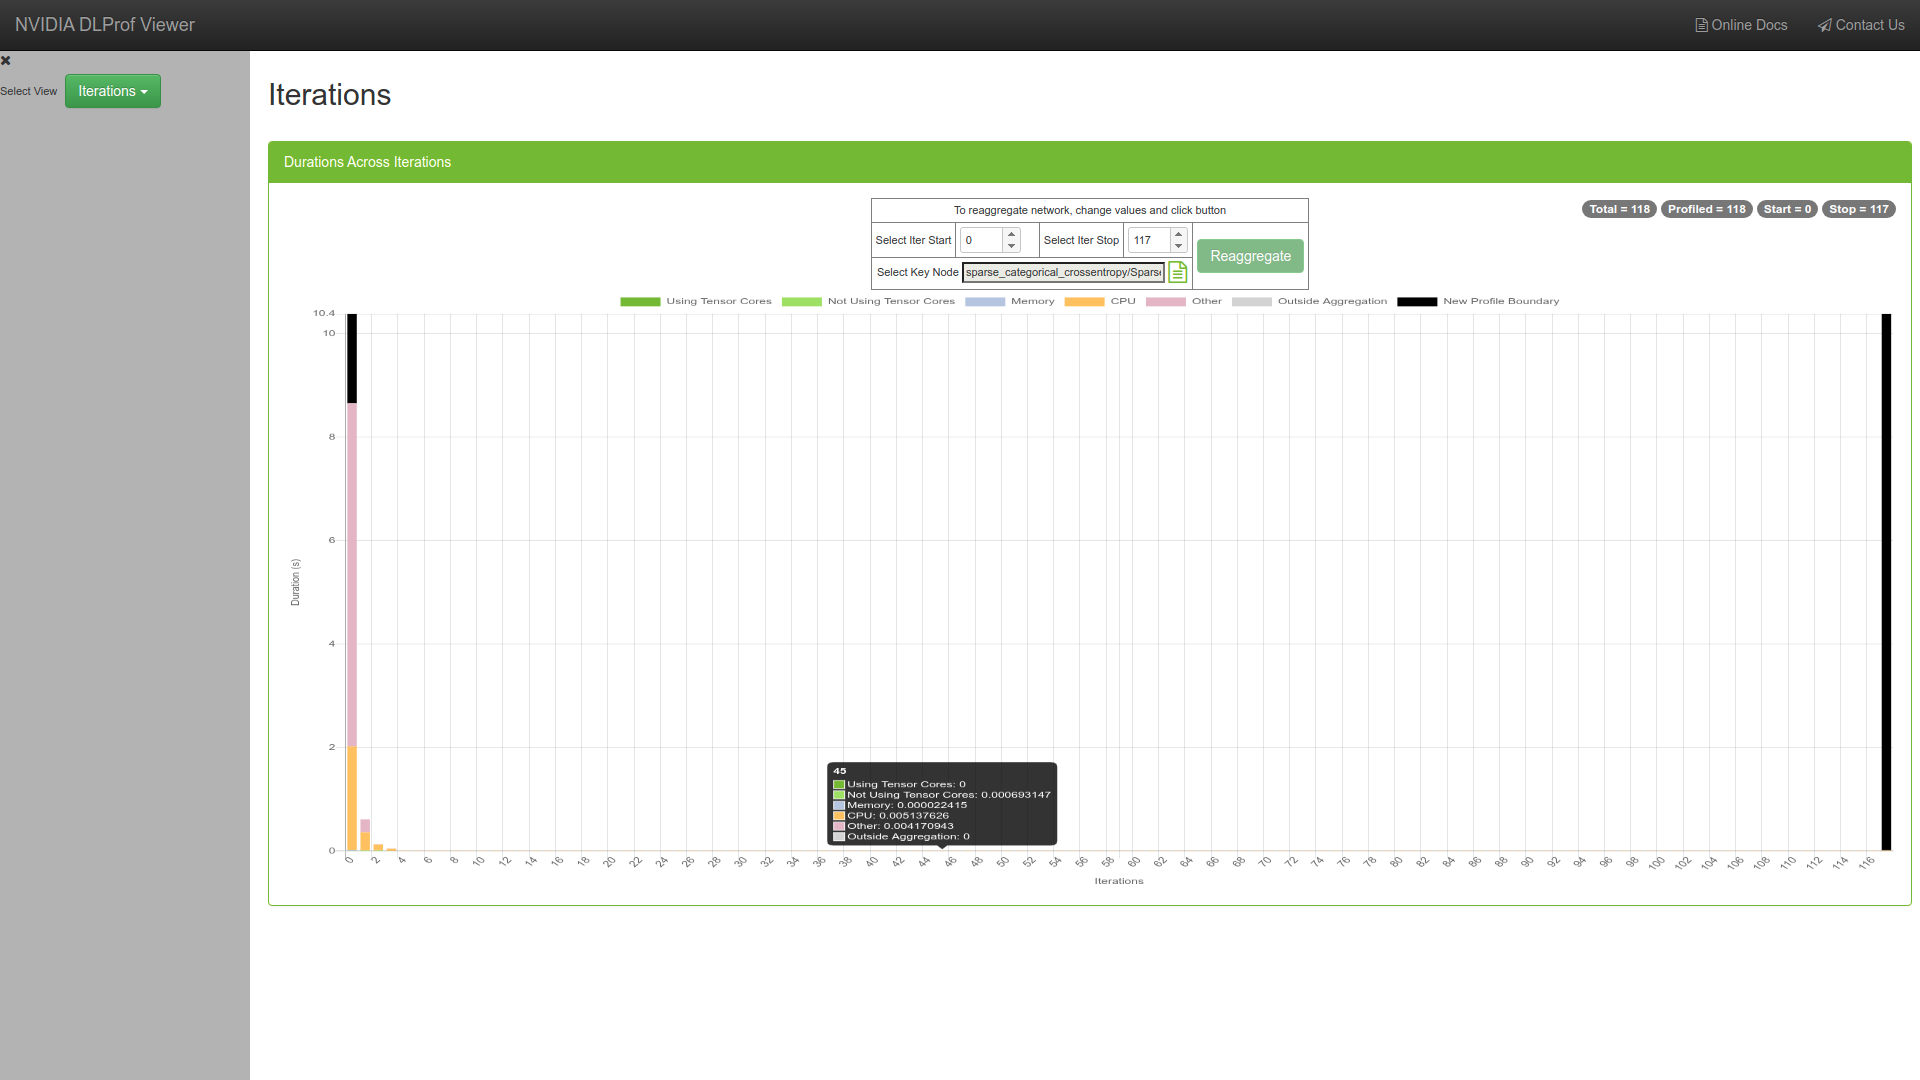Toggle the Other legend swatch

[1166, 301]
